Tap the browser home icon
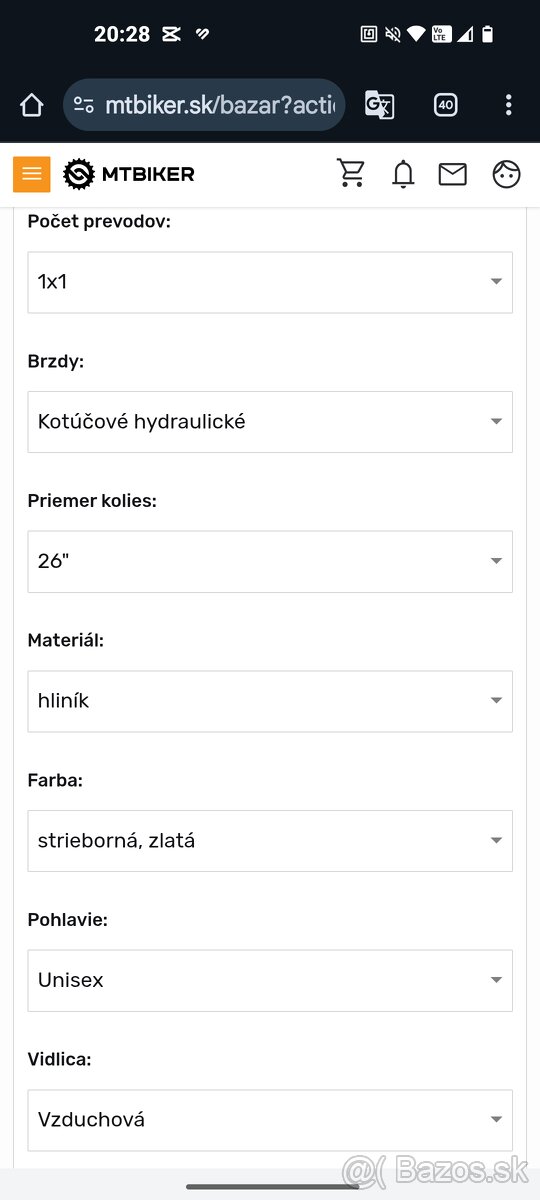The height and width of the screenshot is (1200, 540). (x=32, y=105)
